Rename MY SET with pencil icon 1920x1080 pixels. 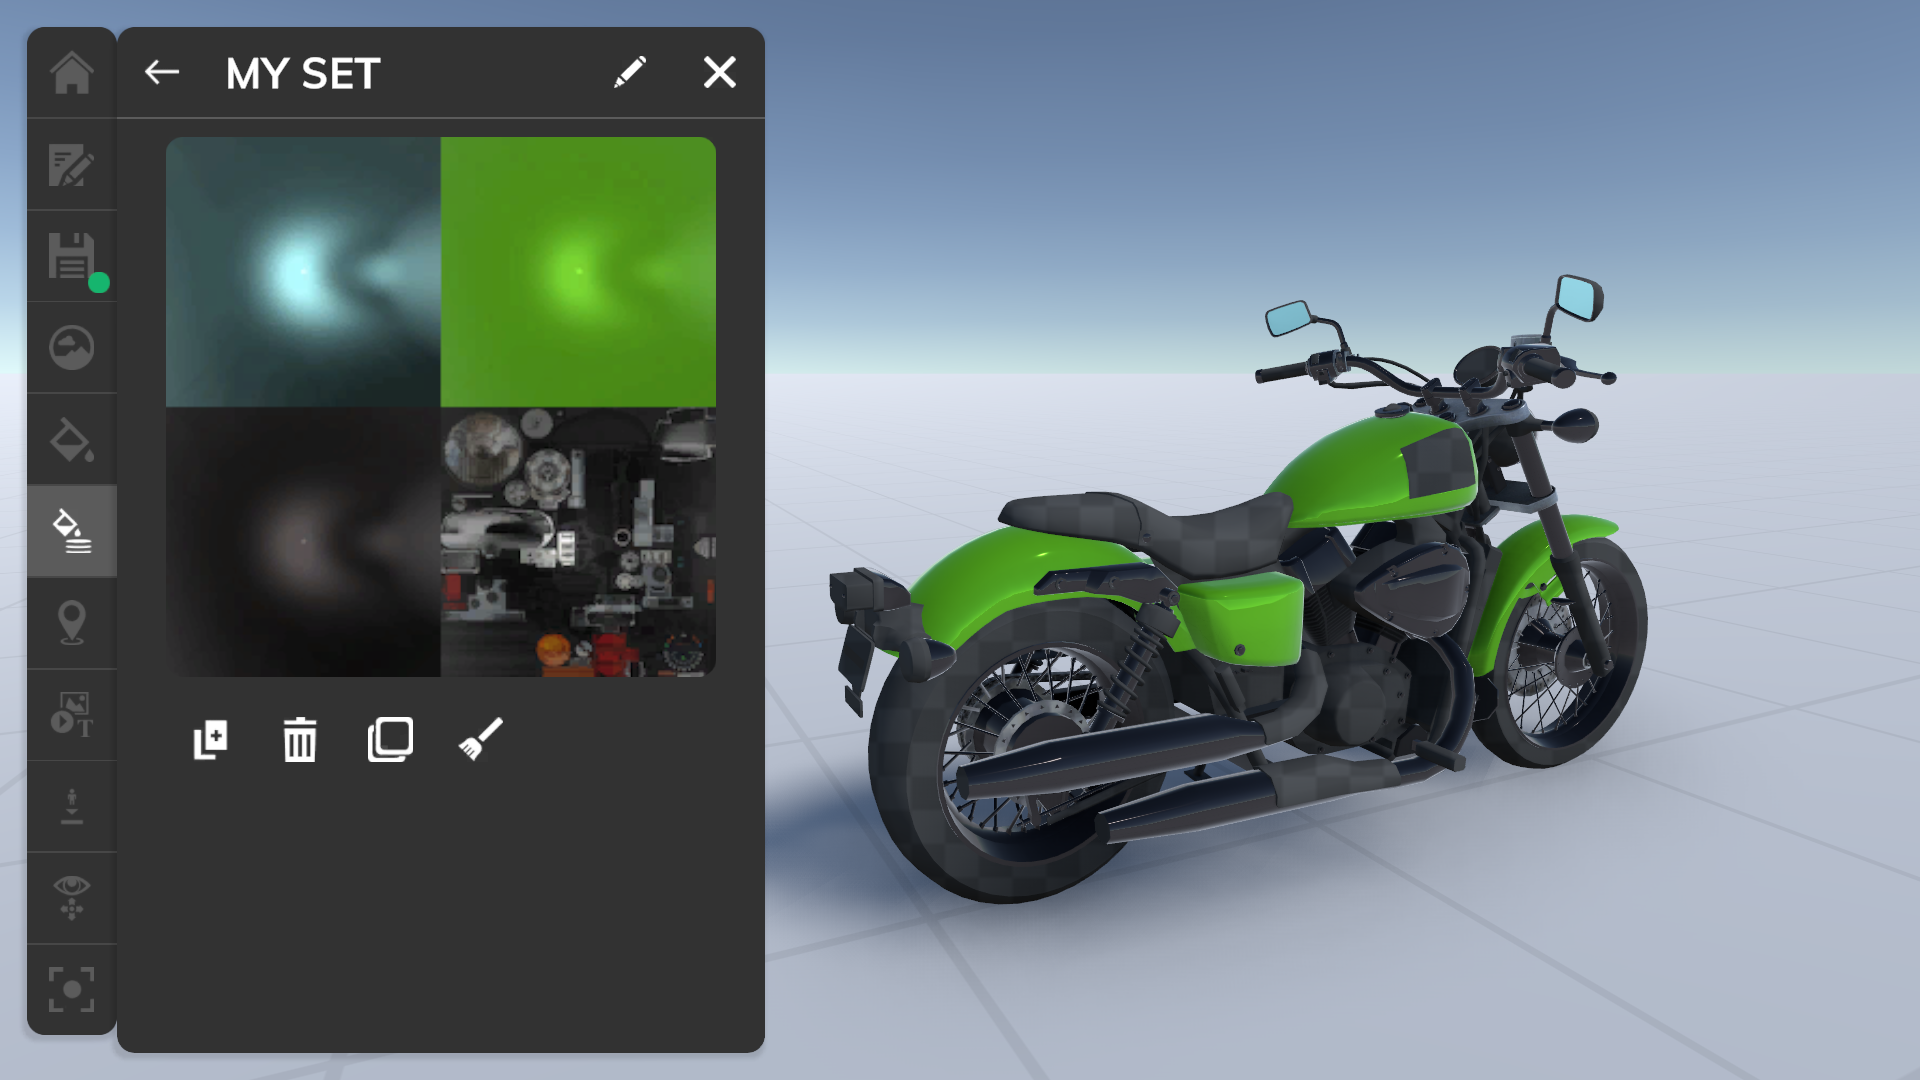coord(630,72)
